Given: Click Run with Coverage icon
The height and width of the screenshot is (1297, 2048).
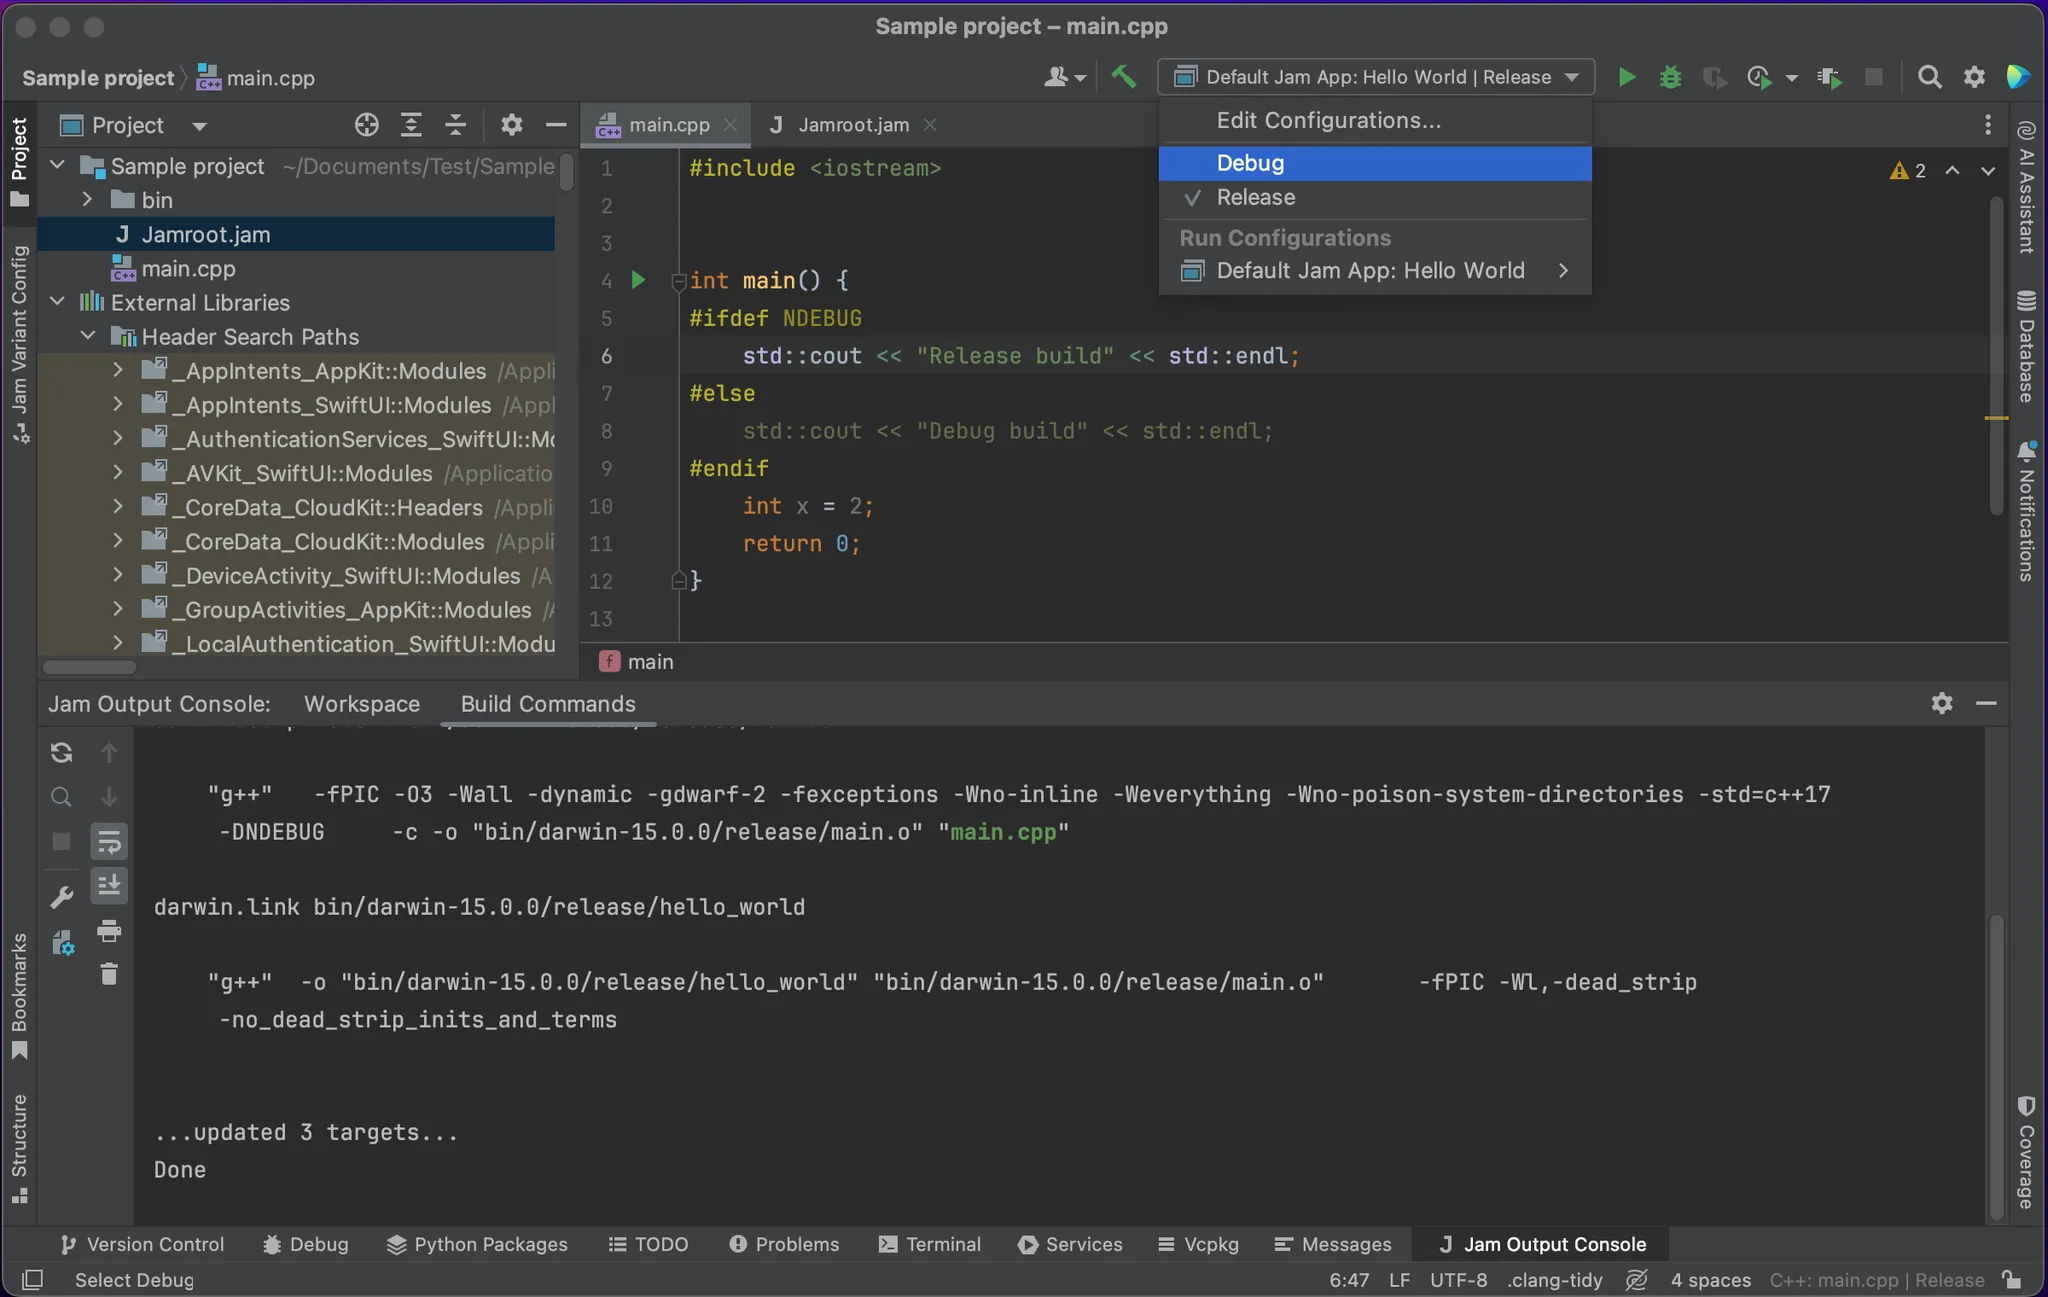Looking at the screenshot, I should pos(1714,77).
